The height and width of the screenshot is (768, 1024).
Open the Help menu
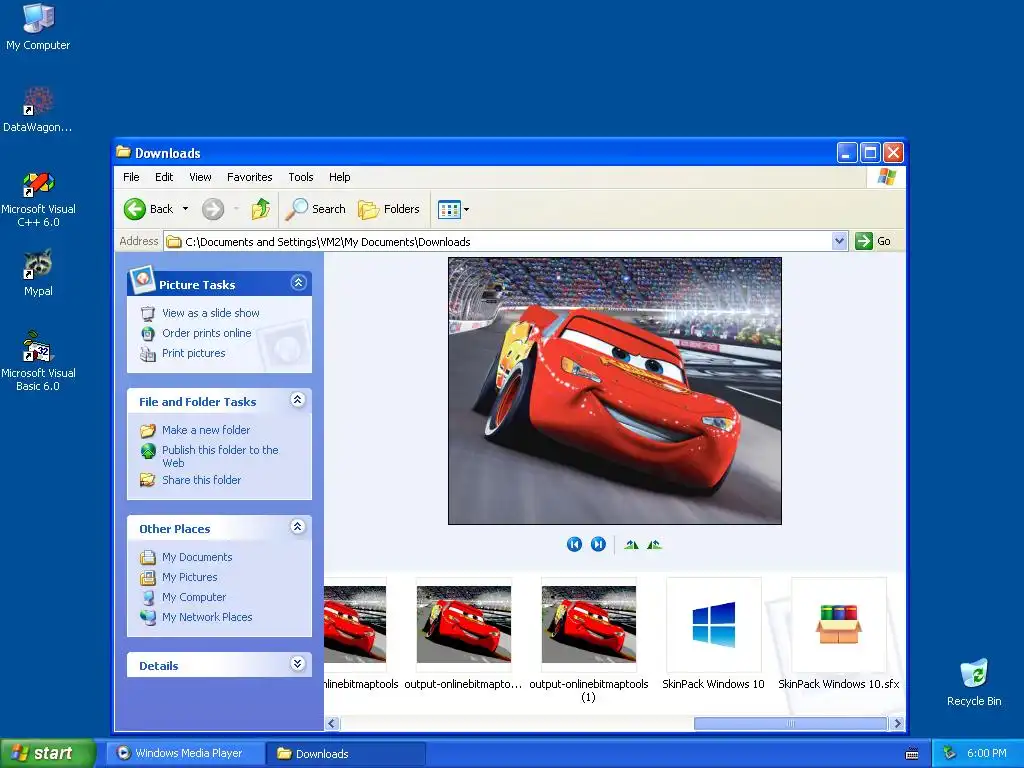[x=340, y=177]
